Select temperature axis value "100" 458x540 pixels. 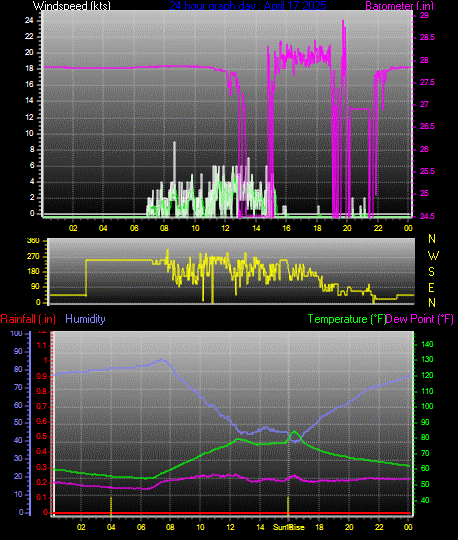click(427, 406)
